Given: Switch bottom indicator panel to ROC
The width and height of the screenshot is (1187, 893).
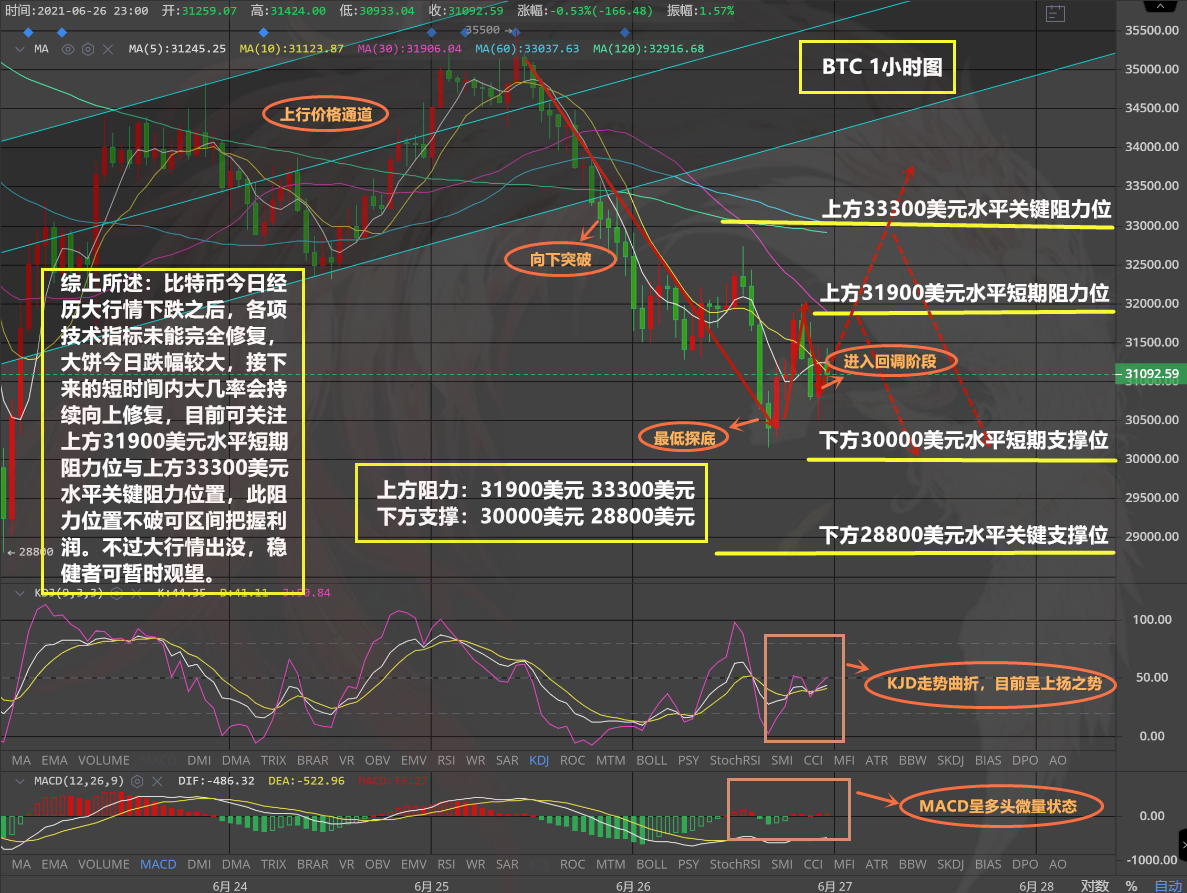Looking at the screenshot, I should tap(572, 864).
